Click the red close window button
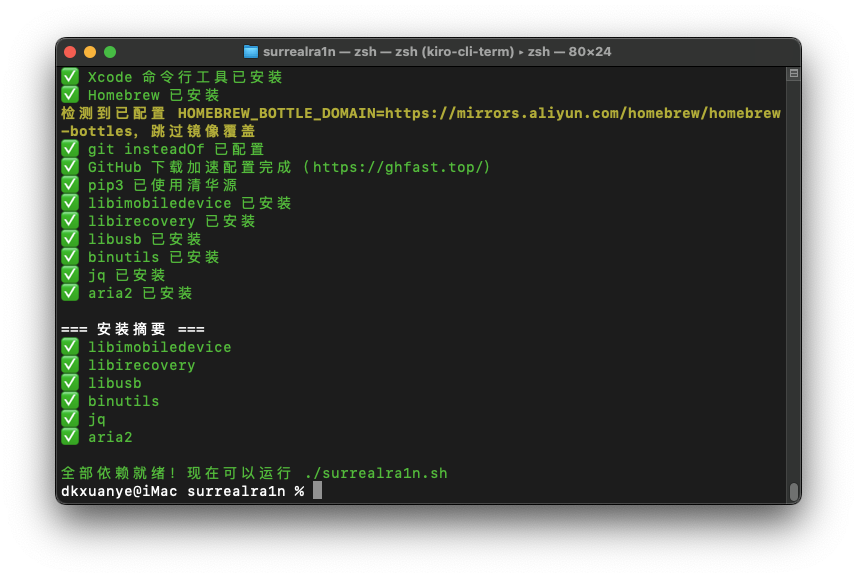Image resolution: width=857 pixels, height=578 pixels. 70,52
